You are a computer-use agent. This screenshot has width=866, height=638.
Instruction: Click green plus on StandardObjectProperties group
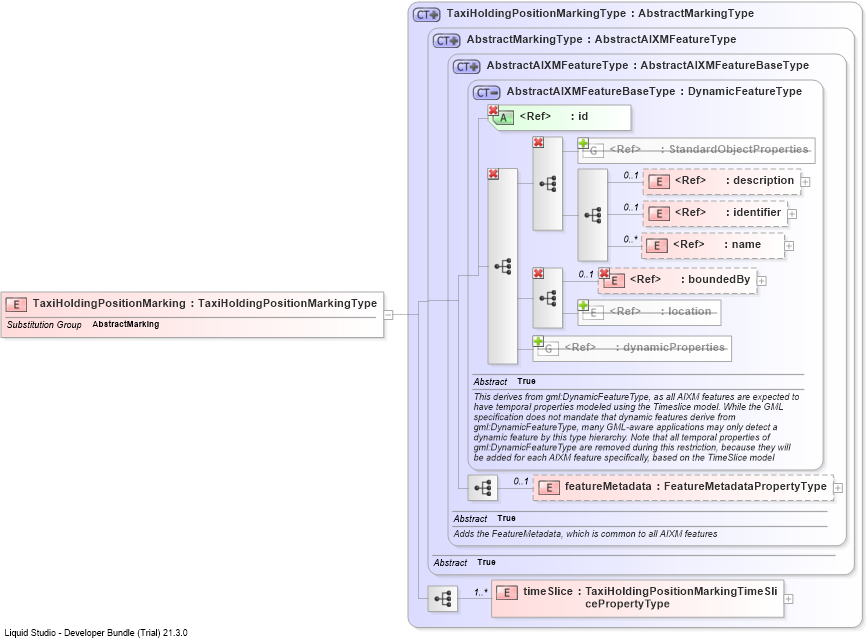pyautogui.click(x=583, y=143)
